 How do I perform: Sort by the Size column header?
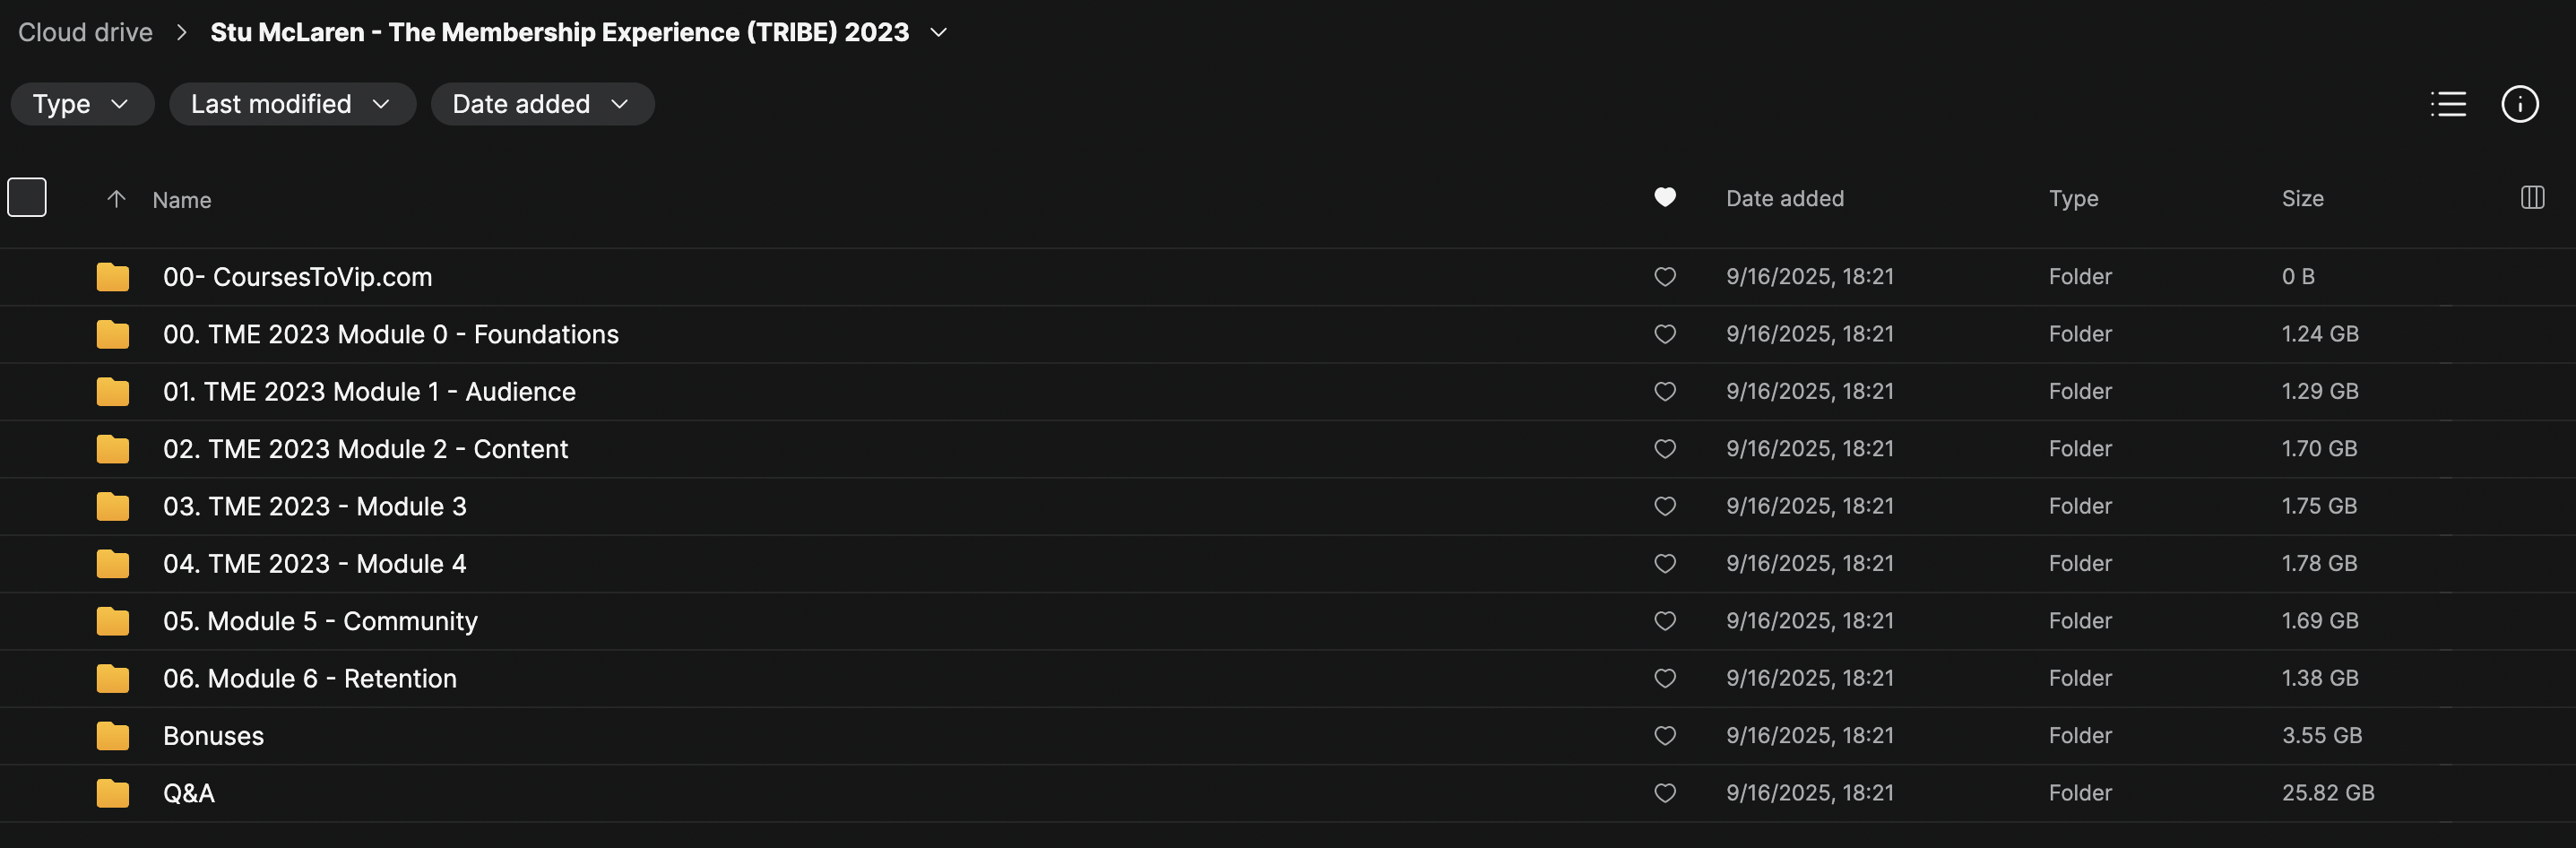pos(2302,198)
